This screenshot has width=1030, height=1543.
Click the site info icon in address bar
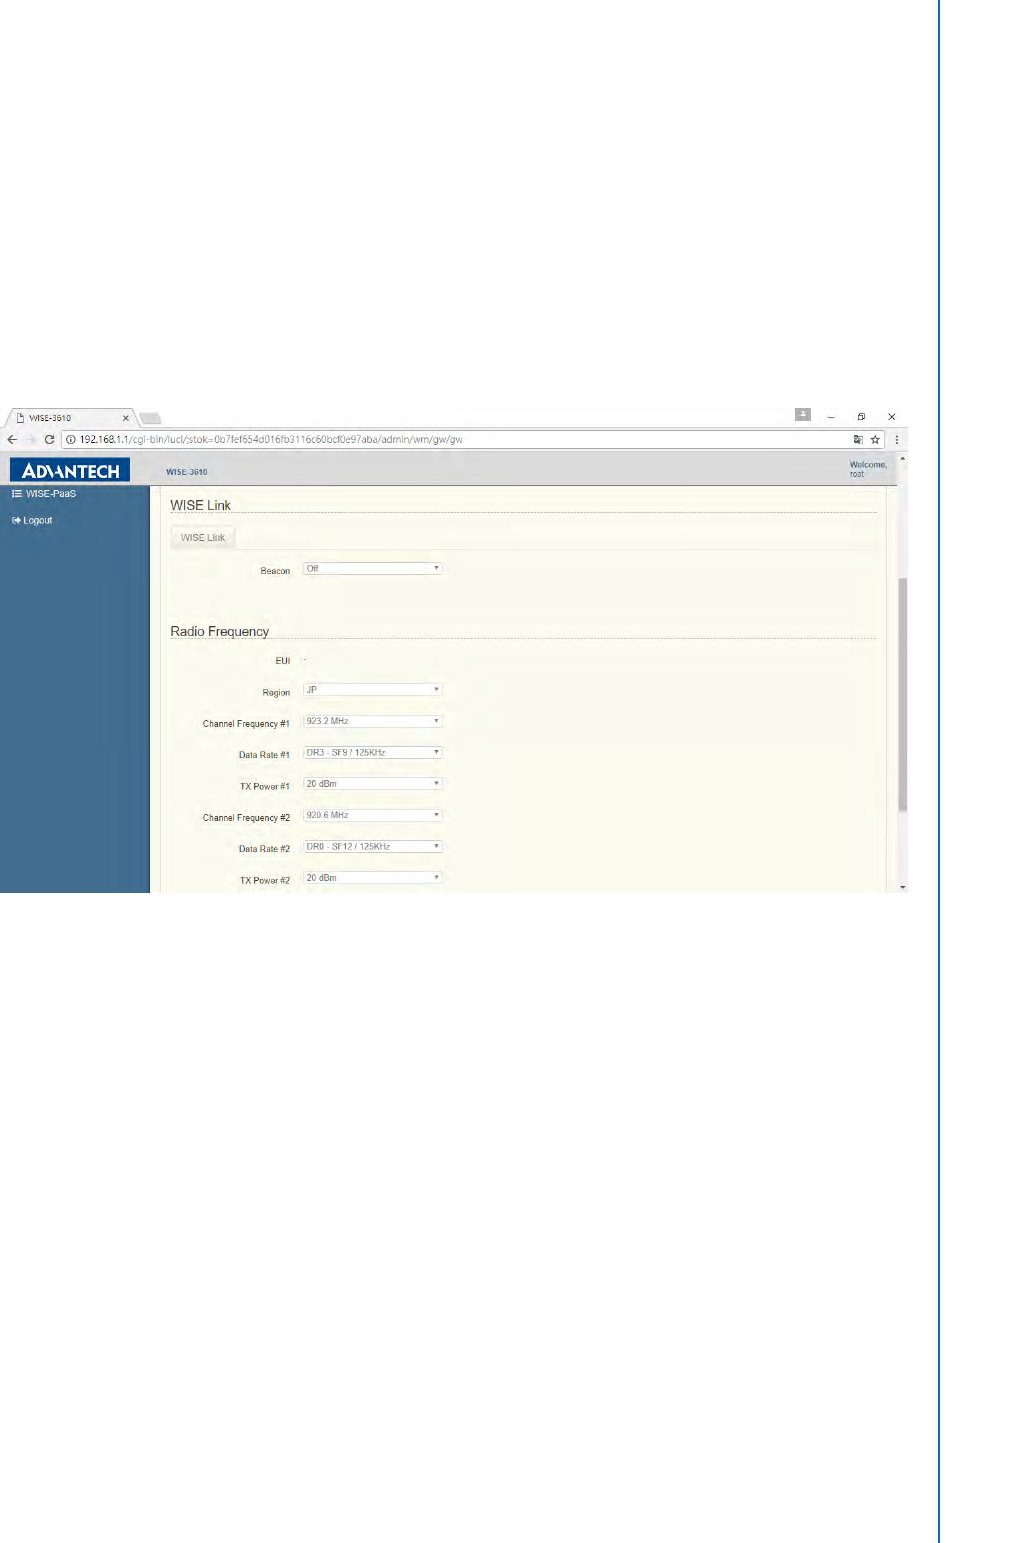[x=71, y=439]
